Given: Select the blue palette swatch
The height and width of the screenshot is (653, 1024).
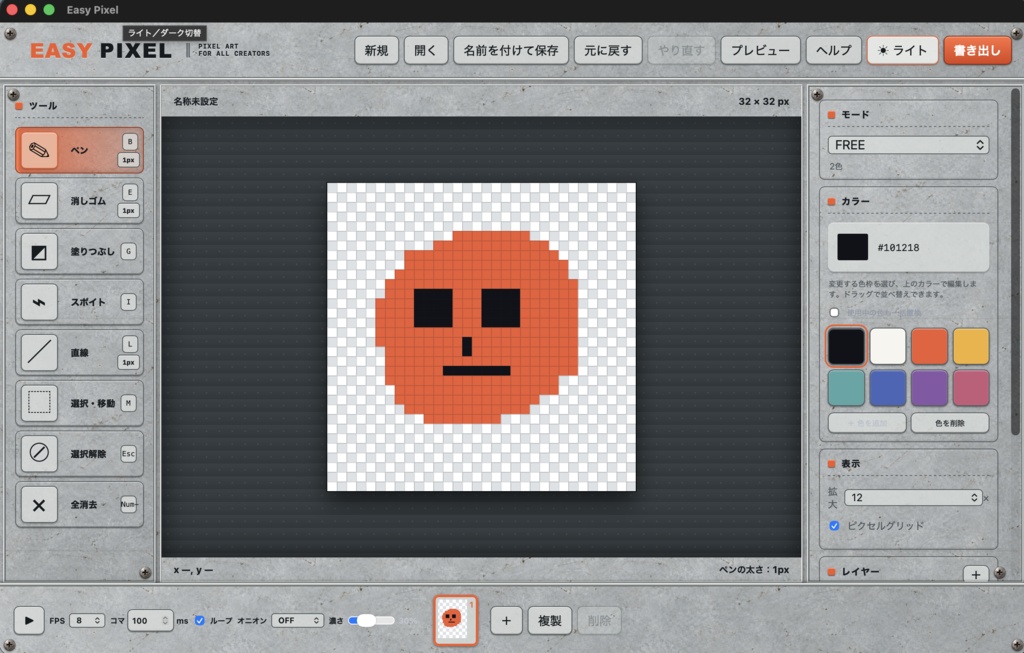Looking at the screenshot, I should tap(888, 388).
